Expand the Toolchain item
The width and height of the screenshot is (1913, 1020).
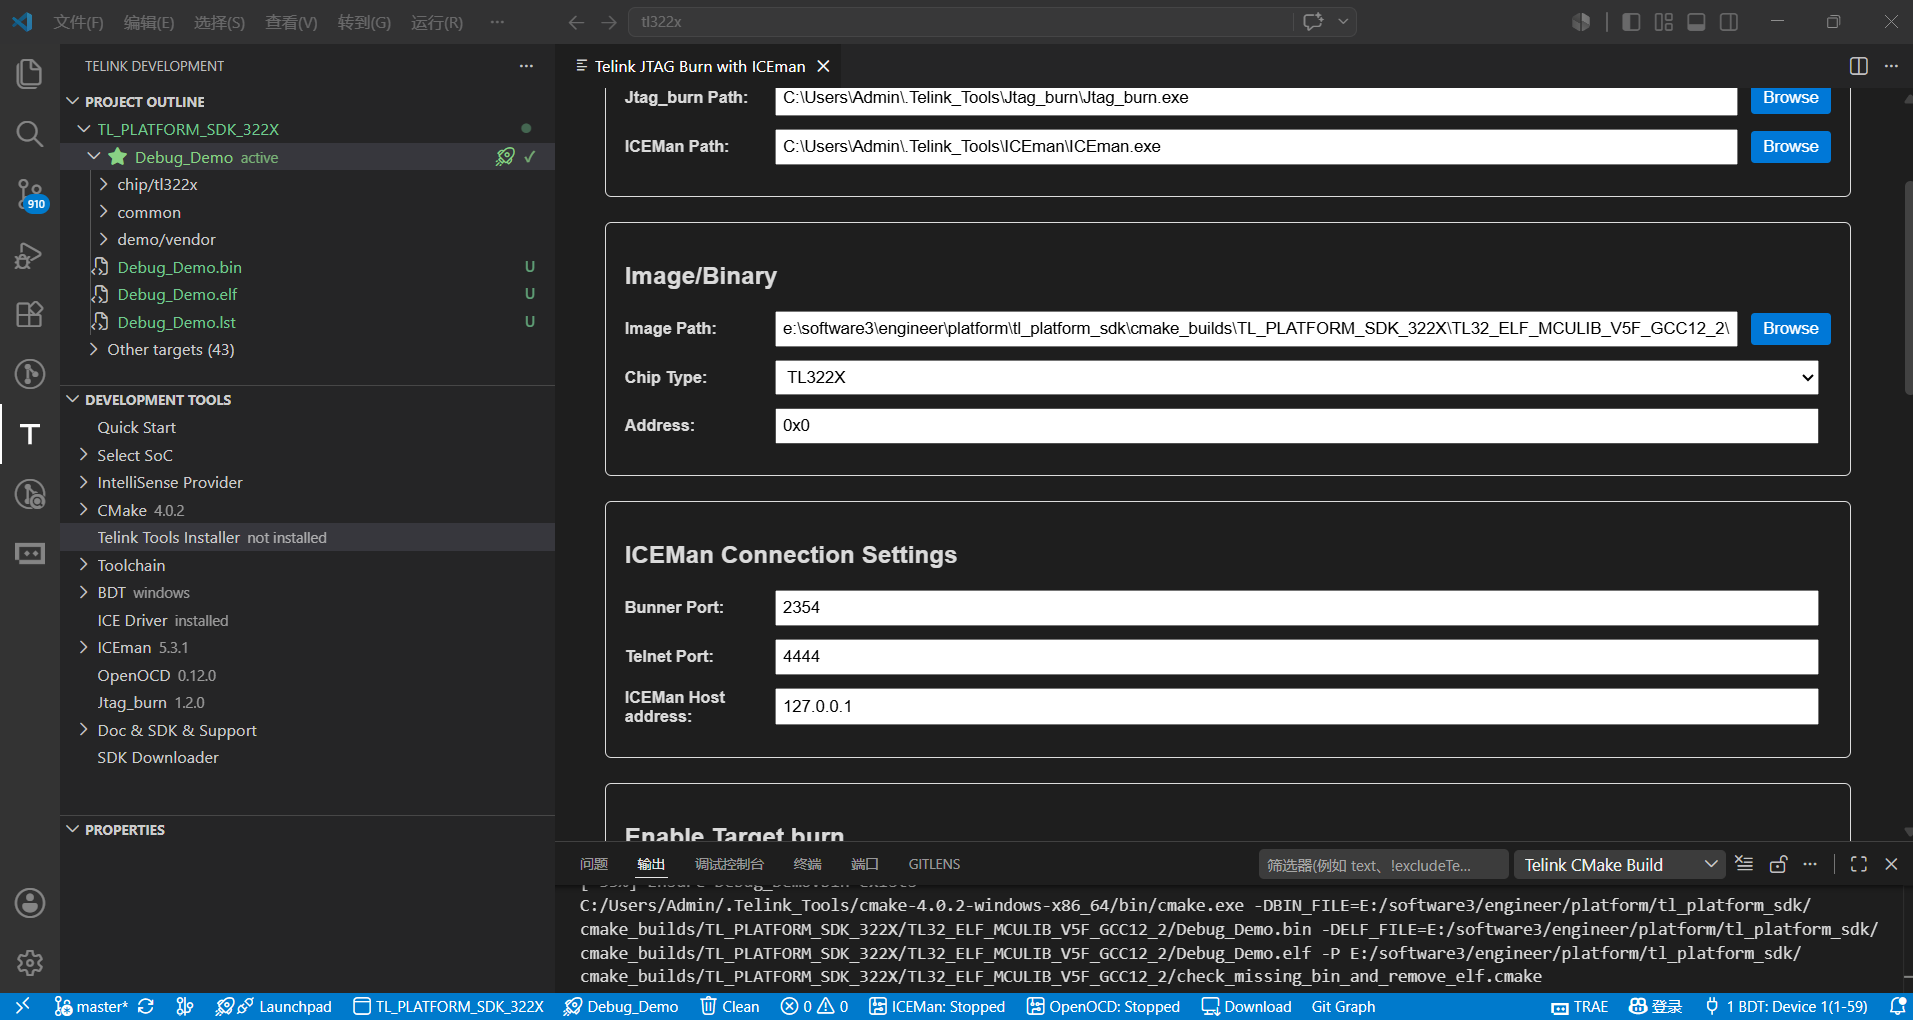[x=84, y=565]
